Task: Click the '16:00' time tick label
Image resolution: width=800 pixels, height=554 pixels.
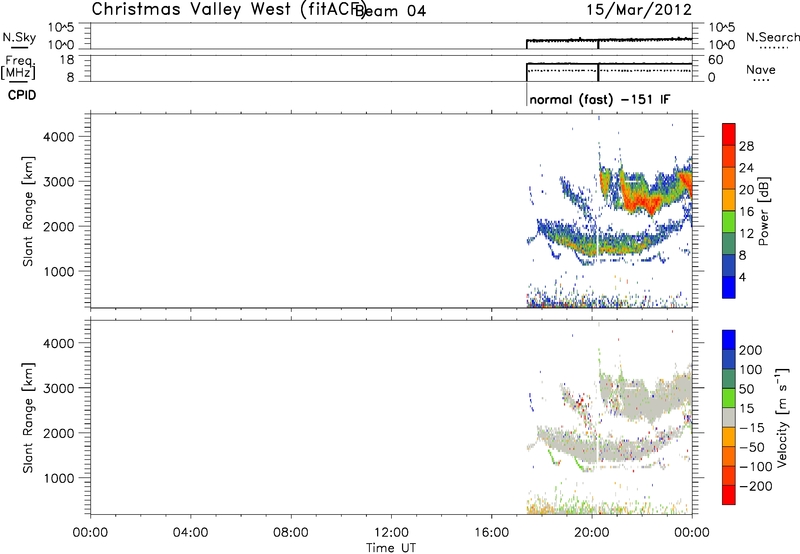Action: pos(491,533)
